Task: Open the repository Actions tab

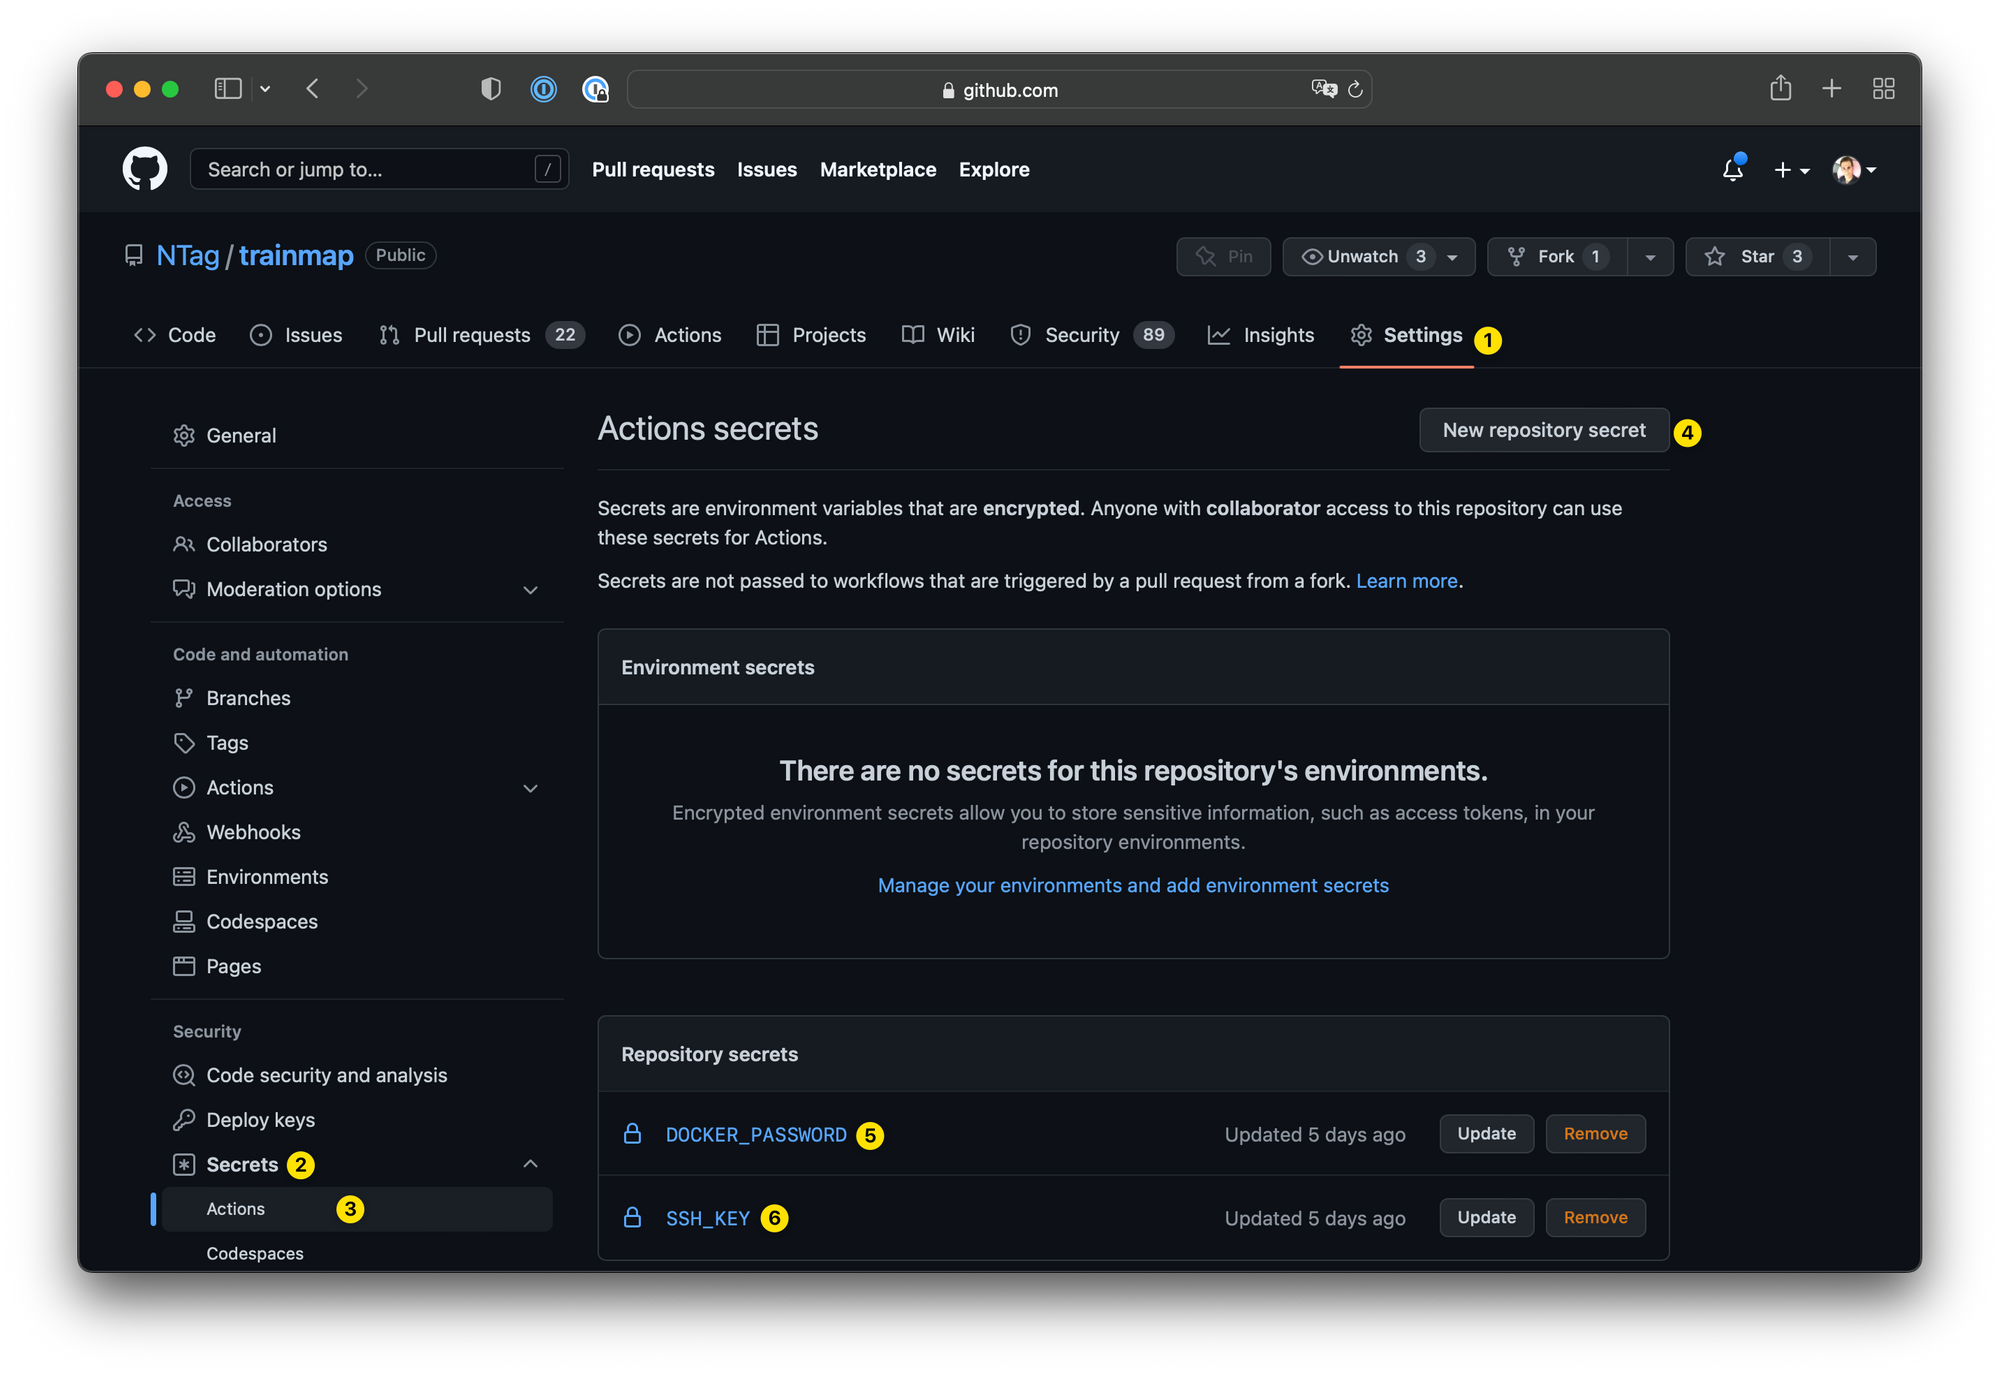Action: [670, 335]
